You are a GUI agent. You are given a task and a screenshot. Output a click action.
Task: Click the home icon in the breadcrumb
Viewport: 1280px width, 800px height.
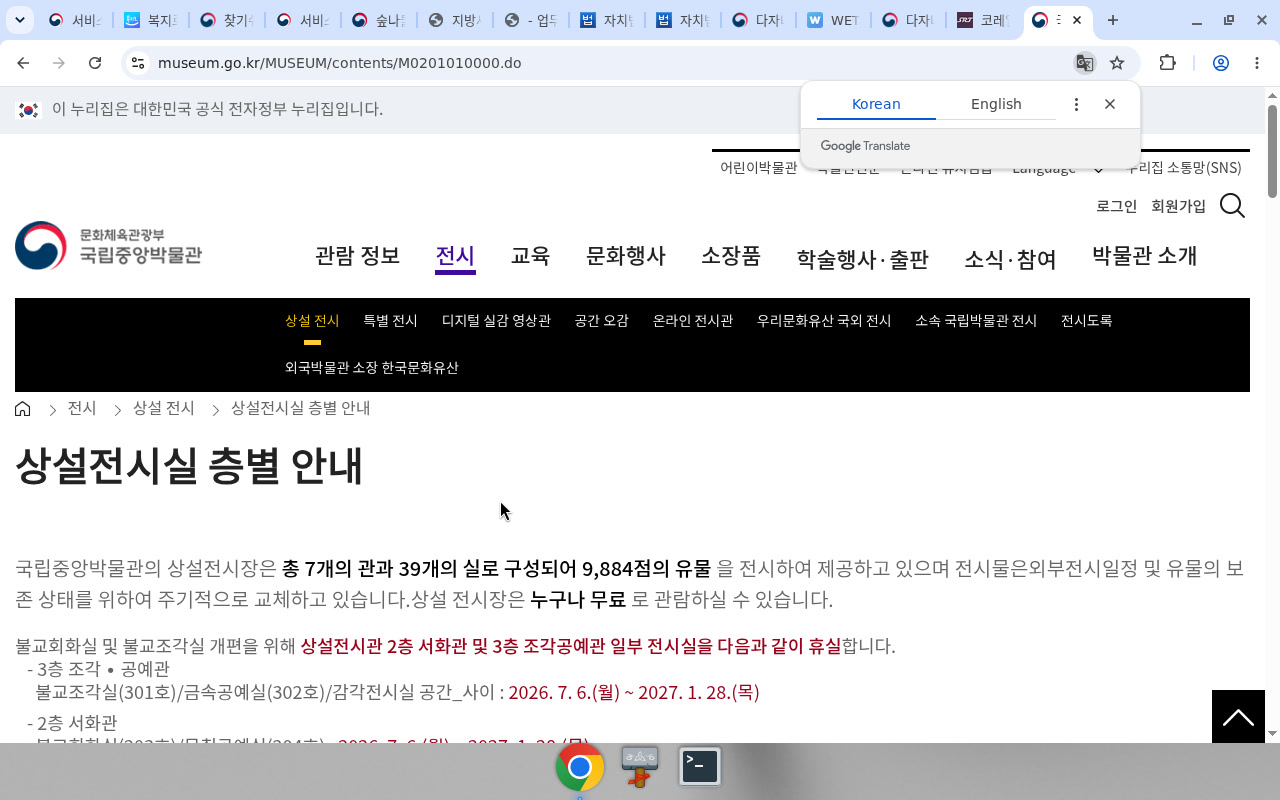[x=23, y=409]
